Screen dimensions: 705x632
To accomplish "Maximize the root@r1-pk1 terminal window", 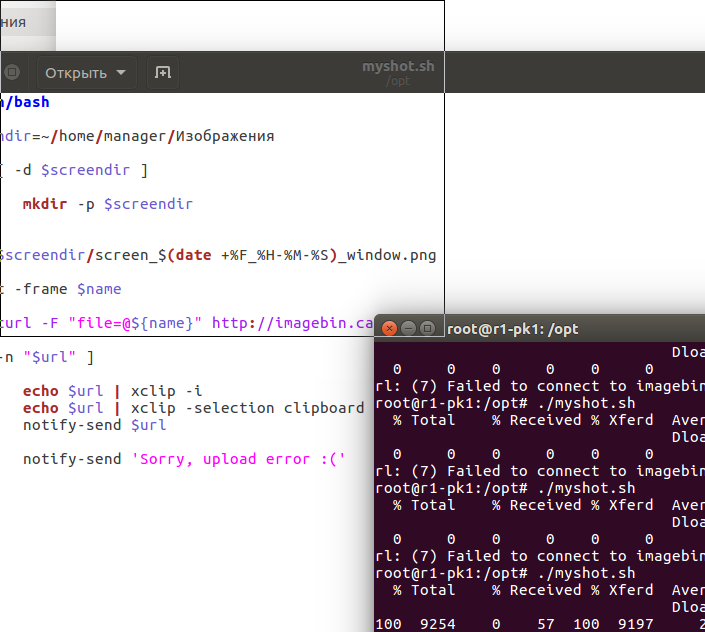I will (x=427, y=329).
